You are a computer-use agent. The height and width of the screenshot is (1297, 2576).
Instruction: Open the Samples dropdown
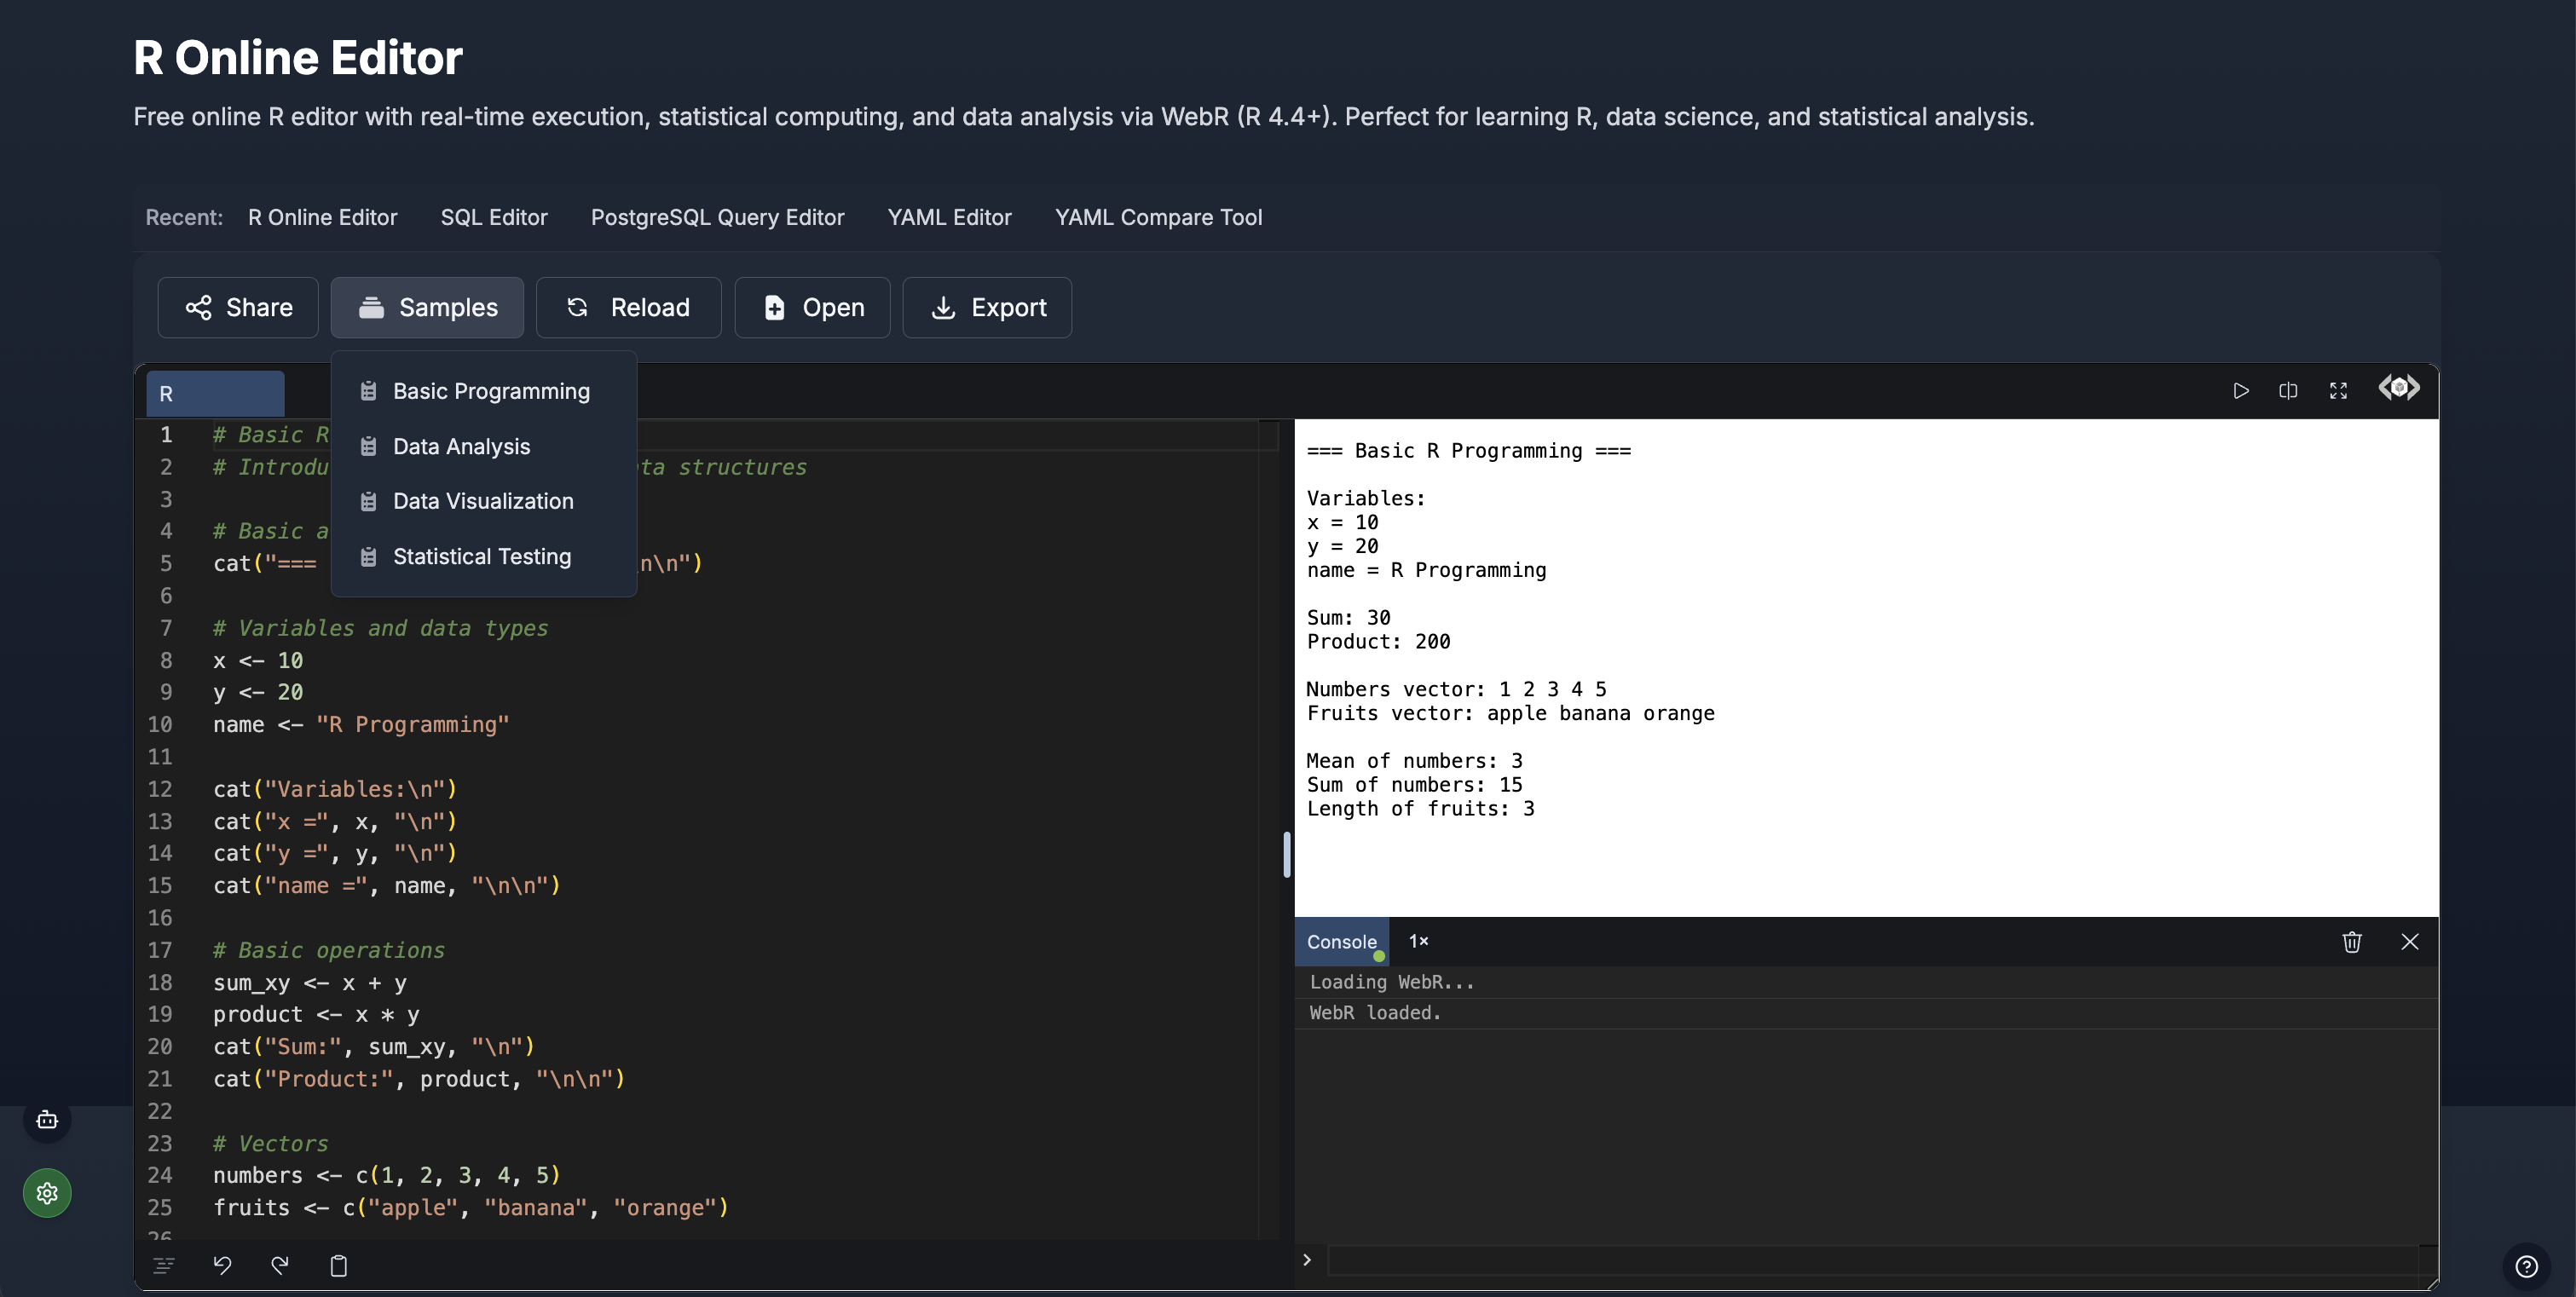[x=427, y=307]
